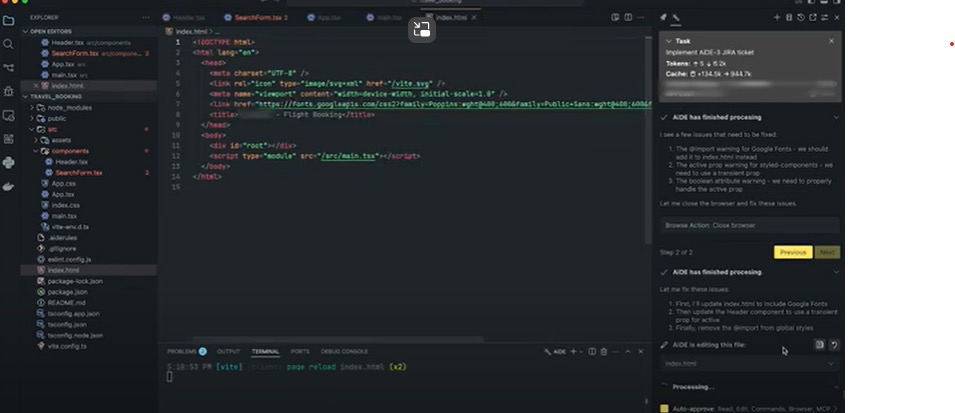Toggle the Auto-approve checkbox
The height and width of the screenshot is (413, 955).
pyautogui.click(x=666, y=409)
